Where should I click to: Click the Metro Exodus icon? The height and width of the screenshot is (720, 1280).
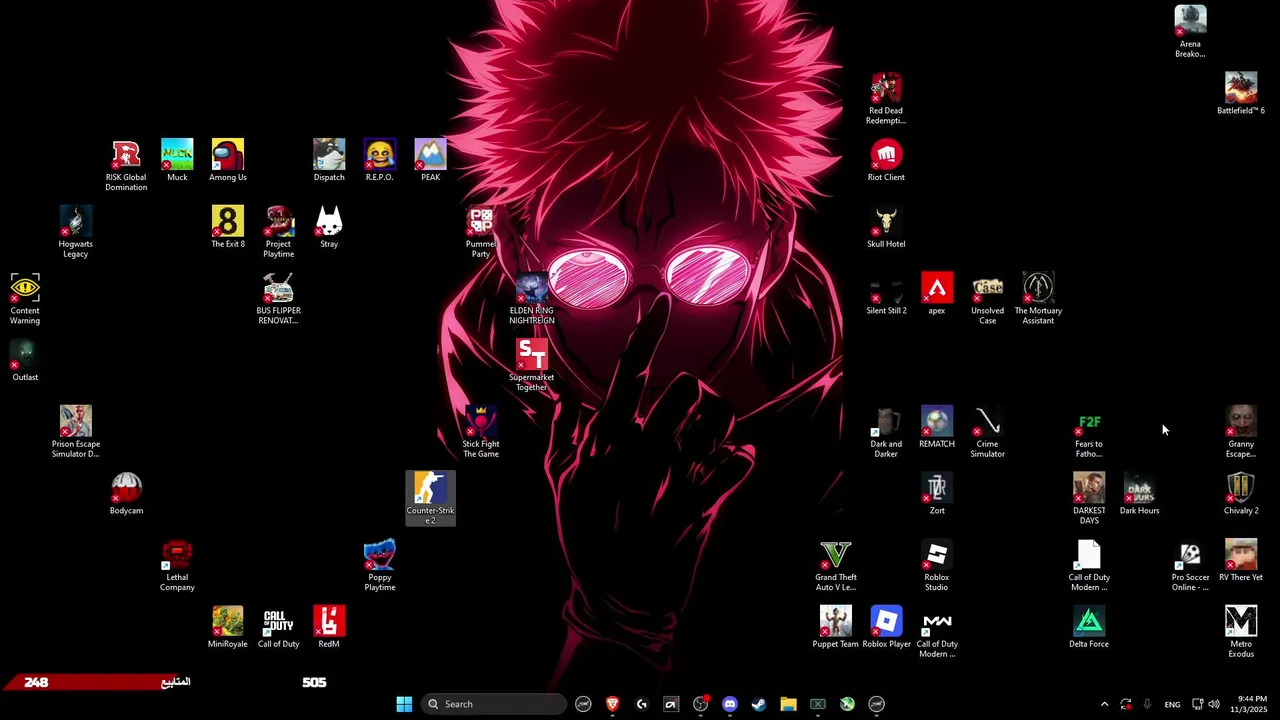pos(1241,632)
